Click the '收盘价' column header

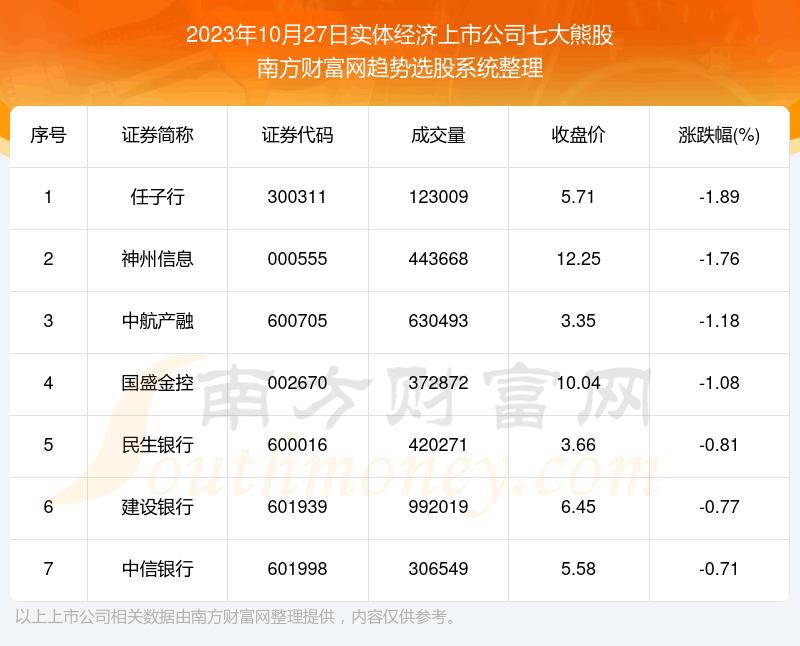(x=579, y=136)
